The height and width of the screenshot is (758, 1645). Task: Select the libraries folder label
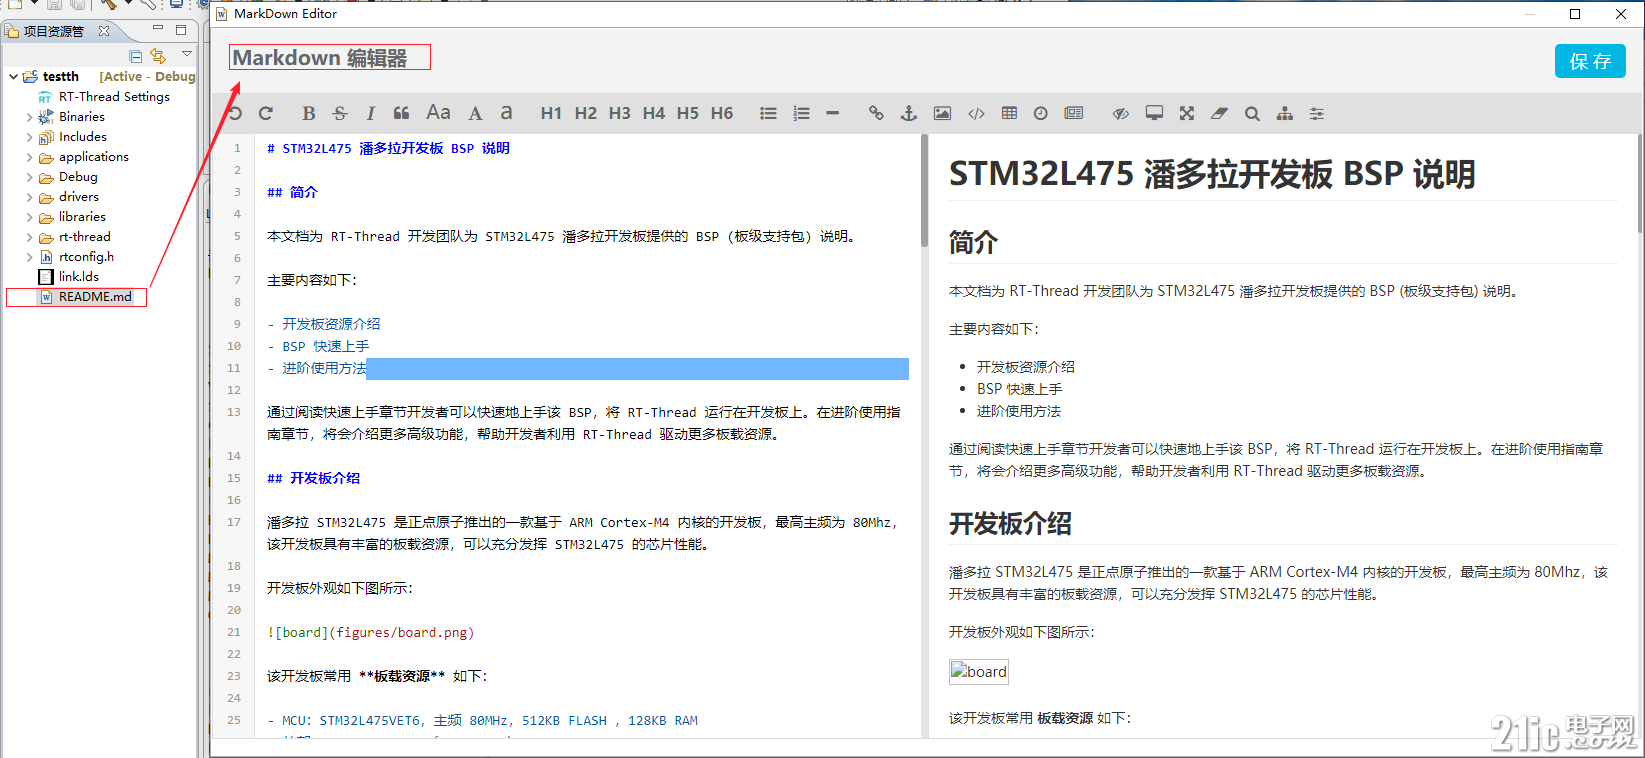pos(82,217)
